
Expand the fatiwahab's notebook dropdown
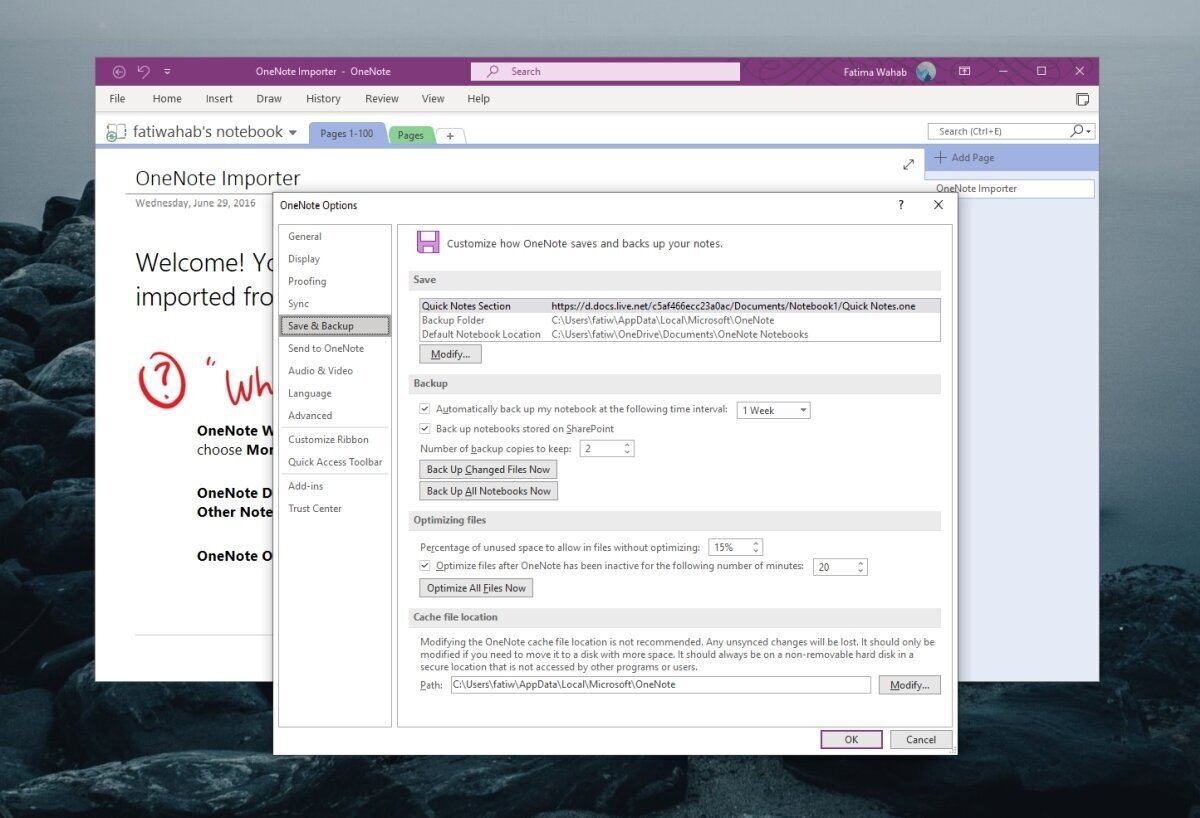[x=291, y=131]
